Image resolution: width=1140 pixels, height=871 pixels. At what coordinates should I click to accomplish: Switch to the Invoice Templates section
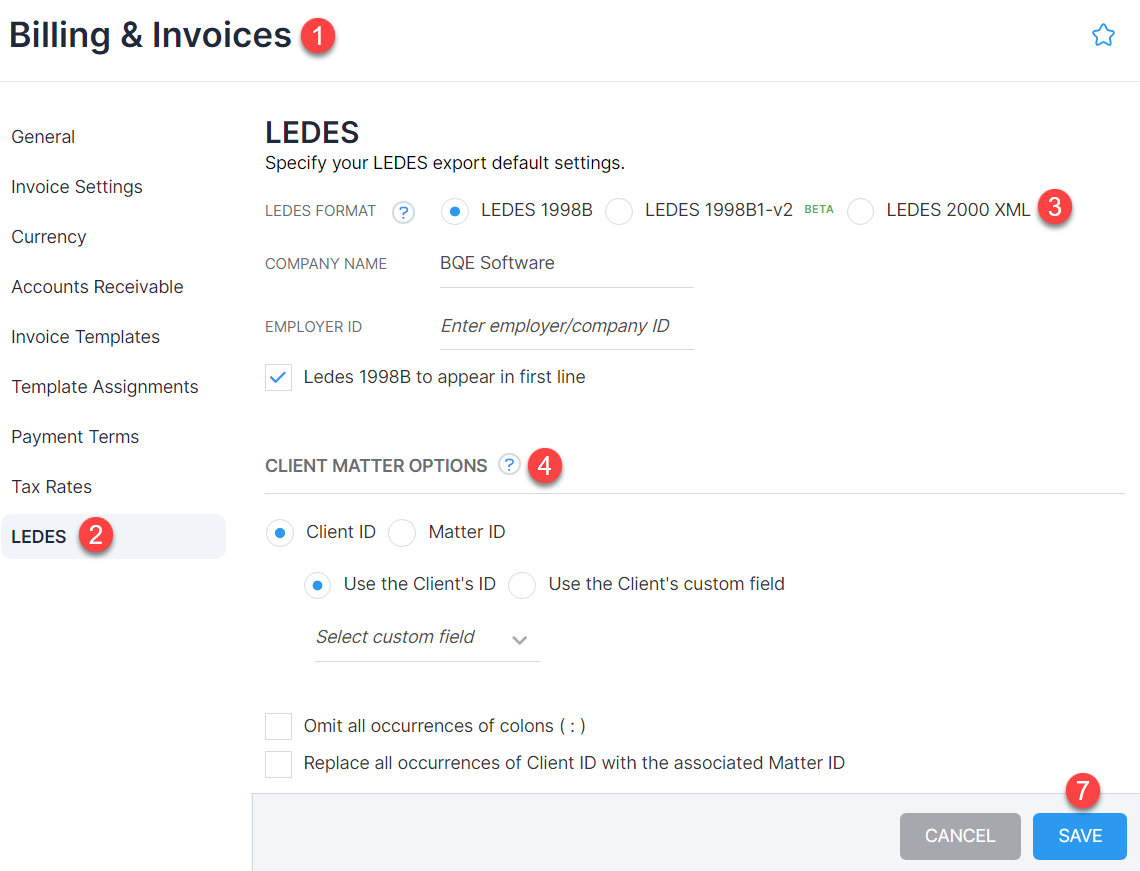tap(85, 336)
